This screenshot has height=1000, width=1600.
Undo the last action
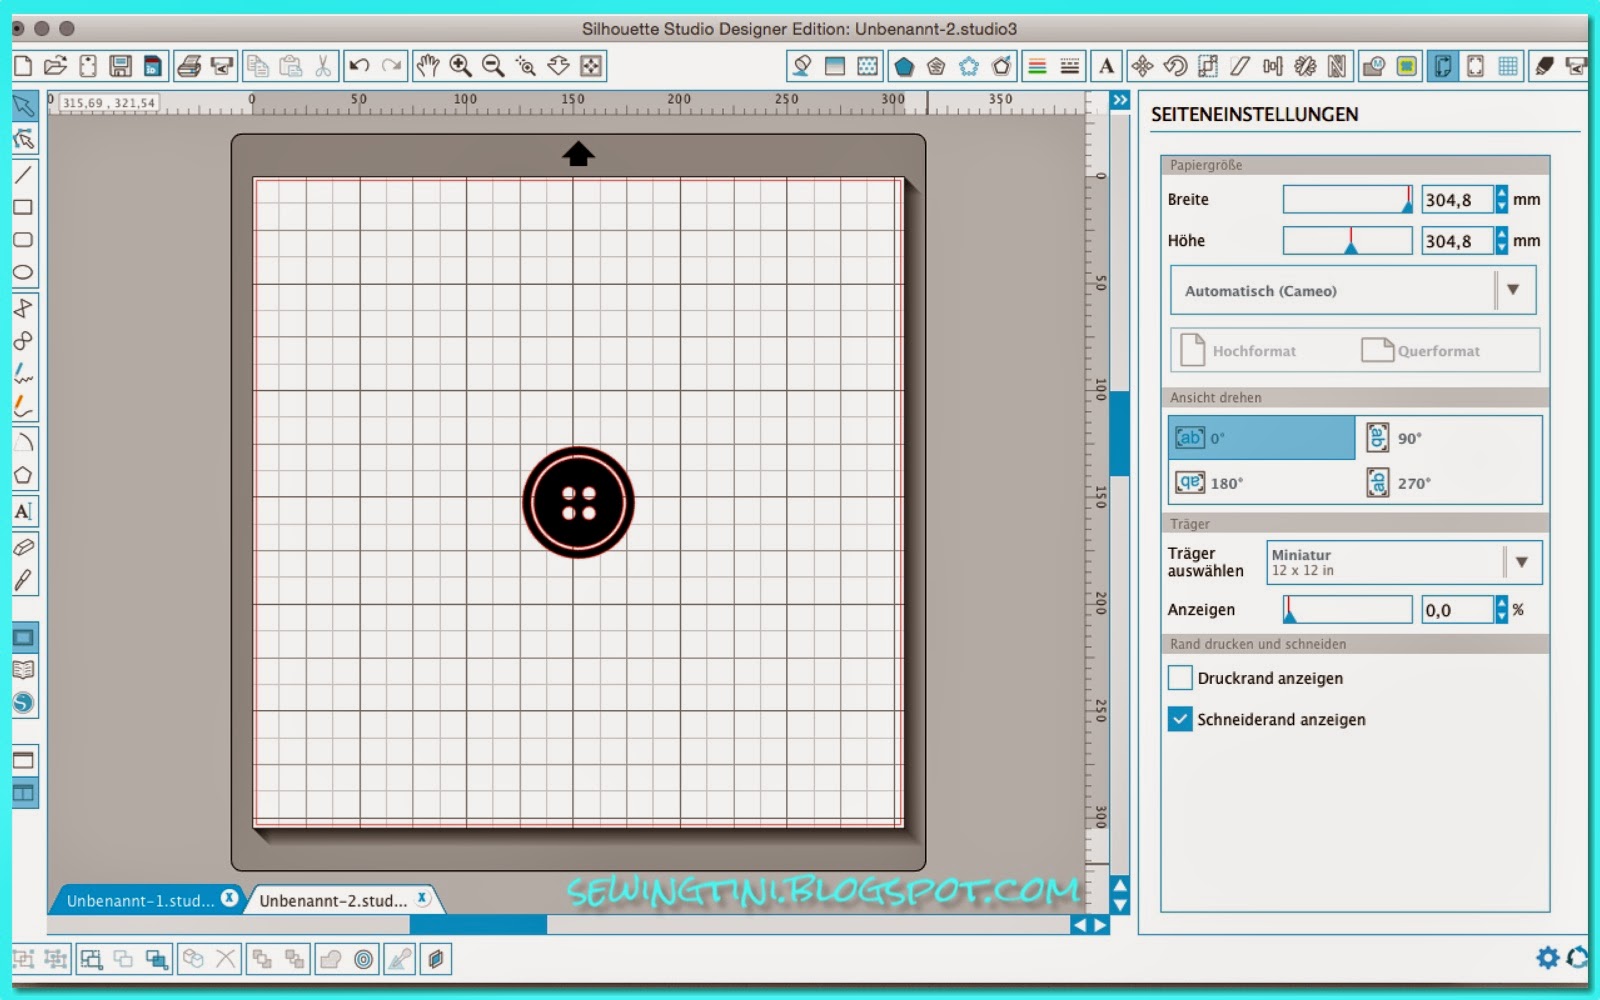pos(359,66)
